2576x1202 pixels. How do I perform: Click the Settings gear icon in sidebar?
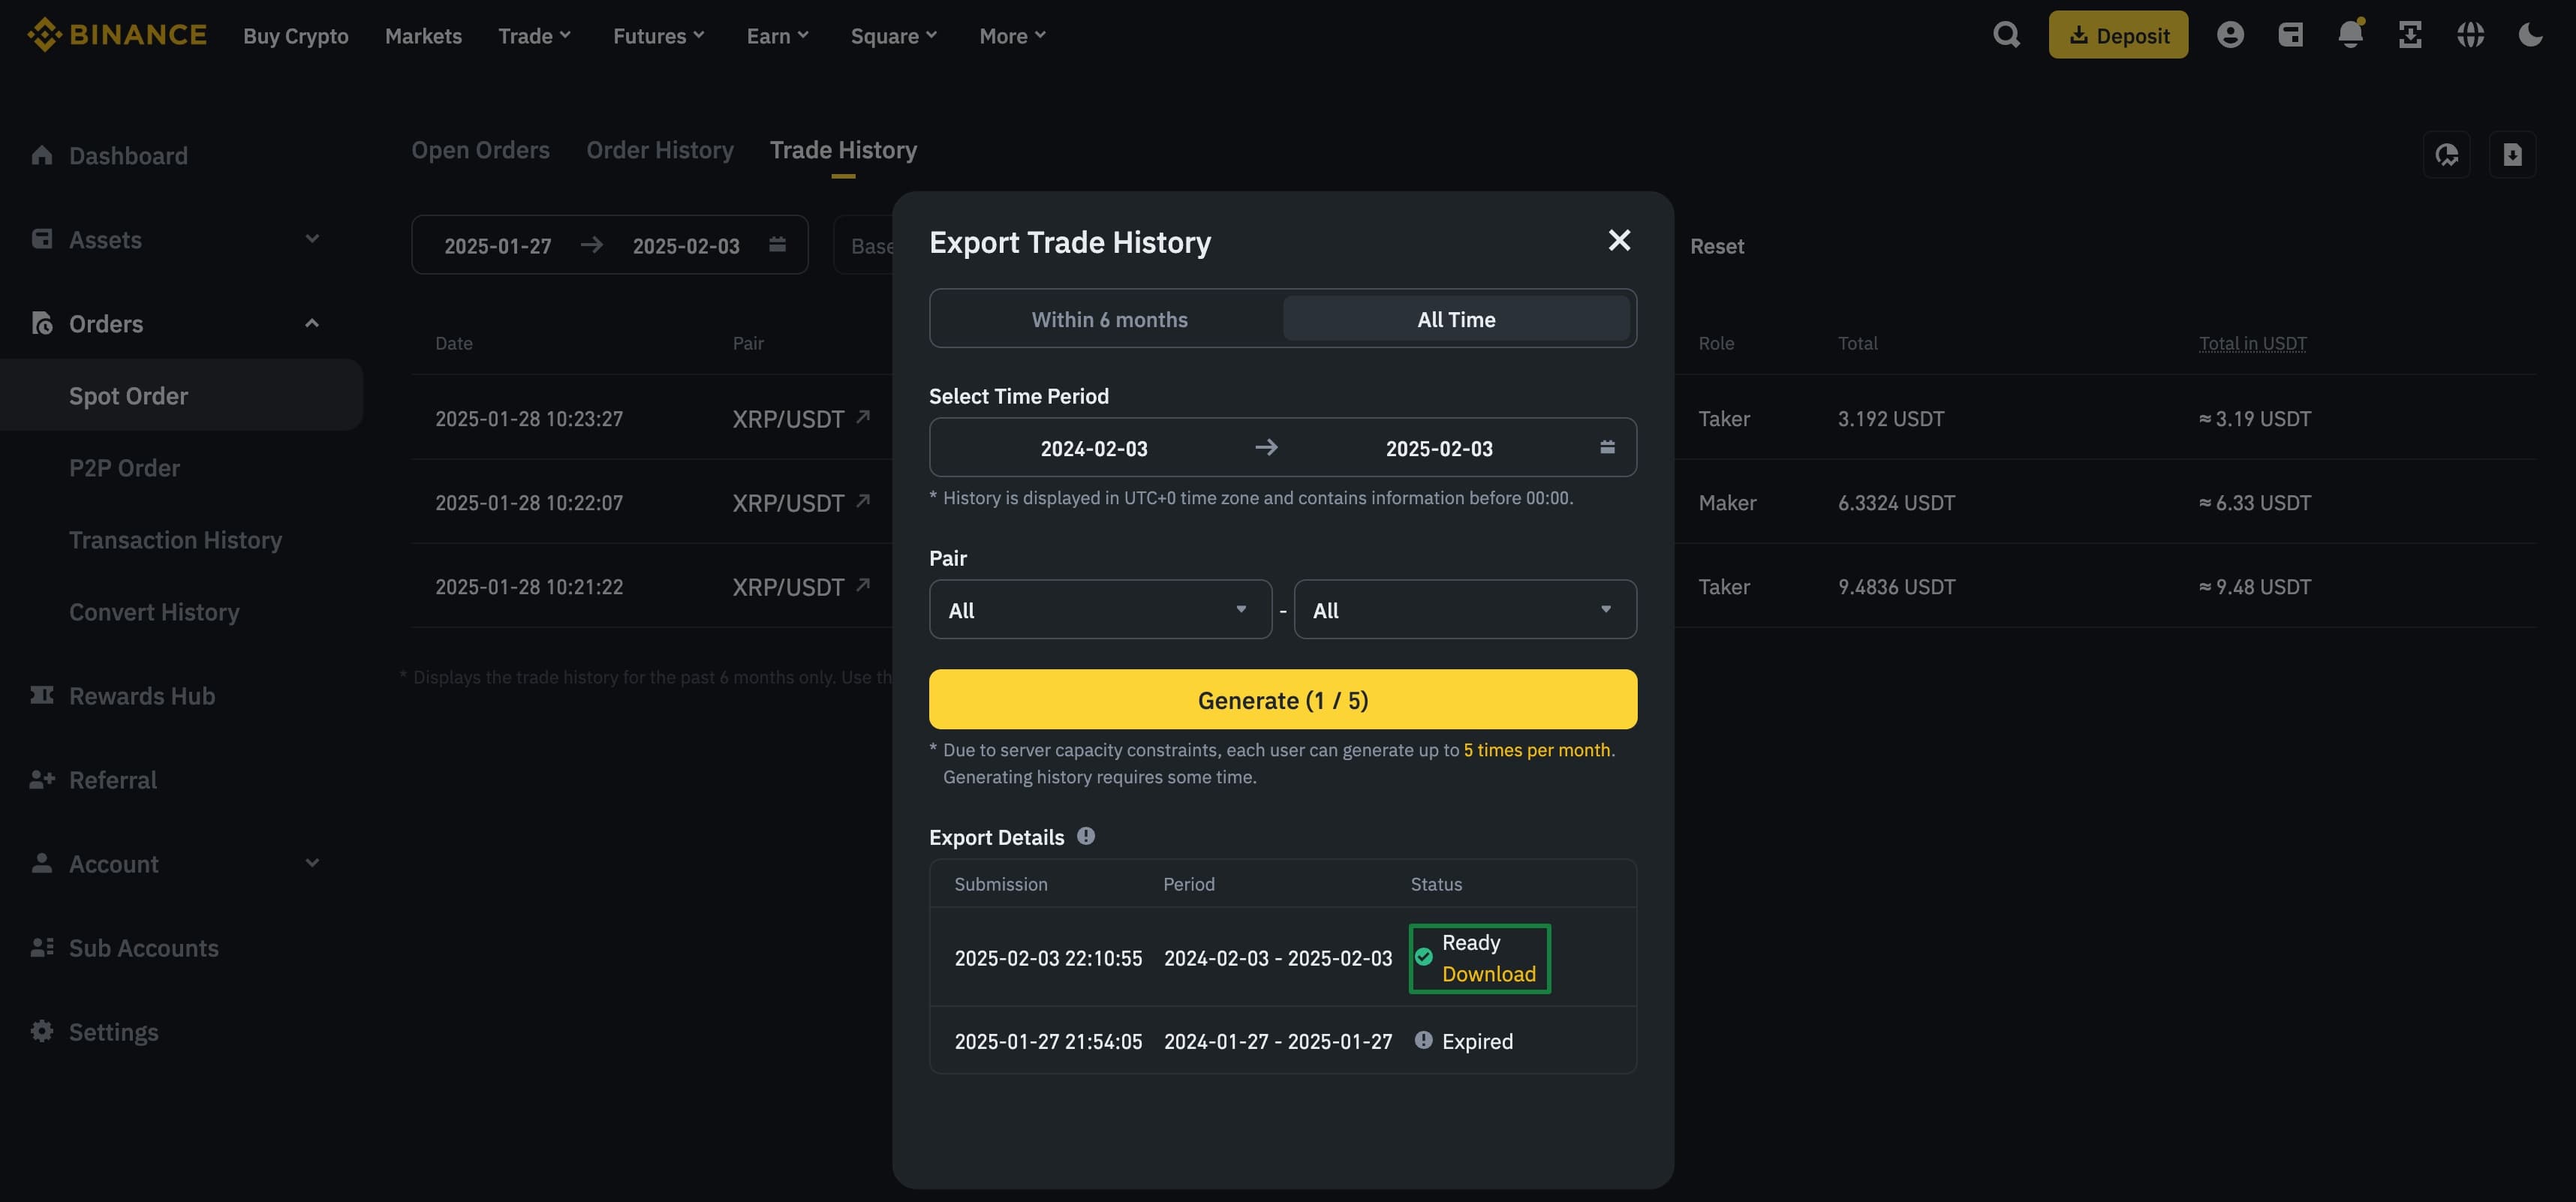42,1031
